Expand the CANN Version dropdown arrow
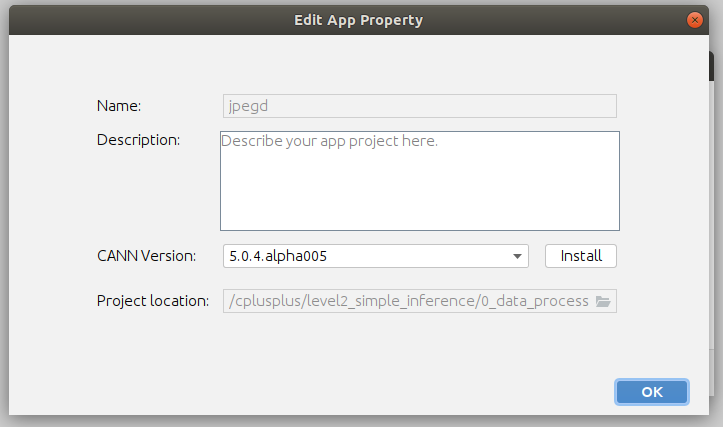This screenshot has height=427, width=723. click(x=518, y=256)
